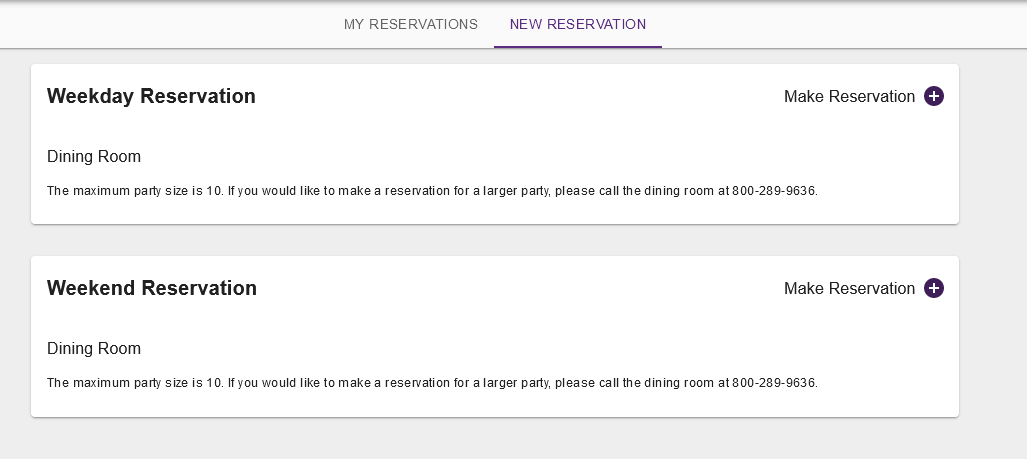The image size is (1027, 459).
Task: Click the plus icon for Weekend Reservation
Action: [934, 288]
